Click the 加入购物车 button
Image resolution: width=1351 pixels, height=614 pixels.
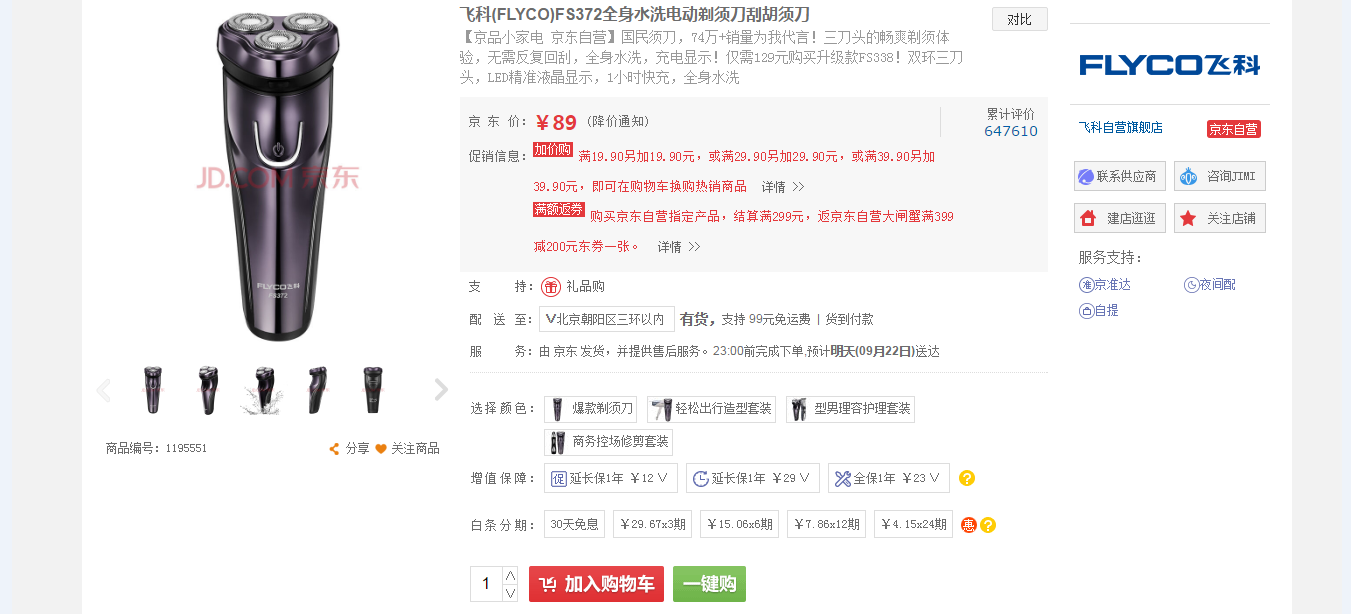[x=596, y=584]
